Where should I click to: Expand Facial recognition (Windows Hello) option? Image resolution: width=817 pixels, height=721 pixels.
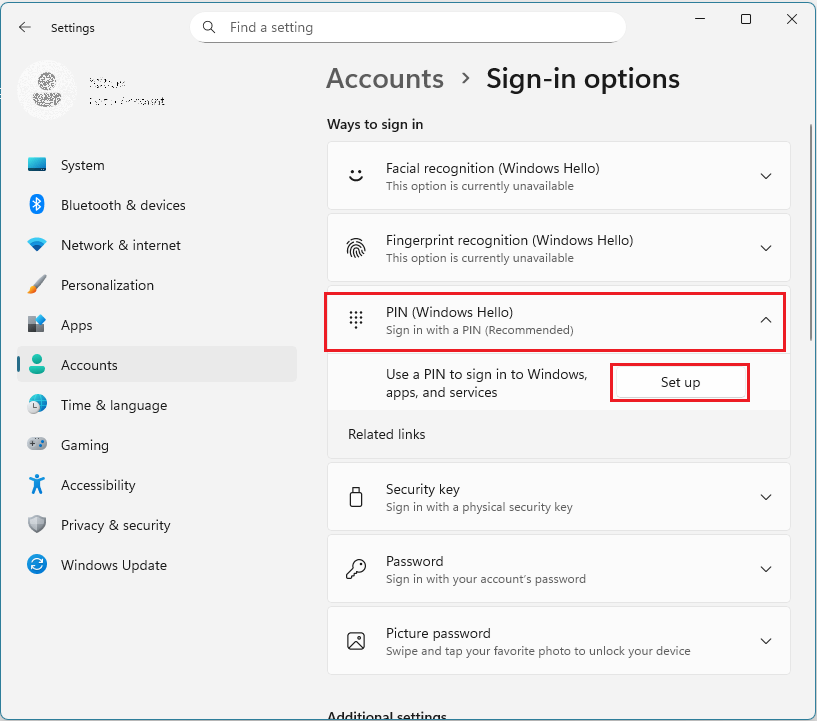click(x=765, y=176)
